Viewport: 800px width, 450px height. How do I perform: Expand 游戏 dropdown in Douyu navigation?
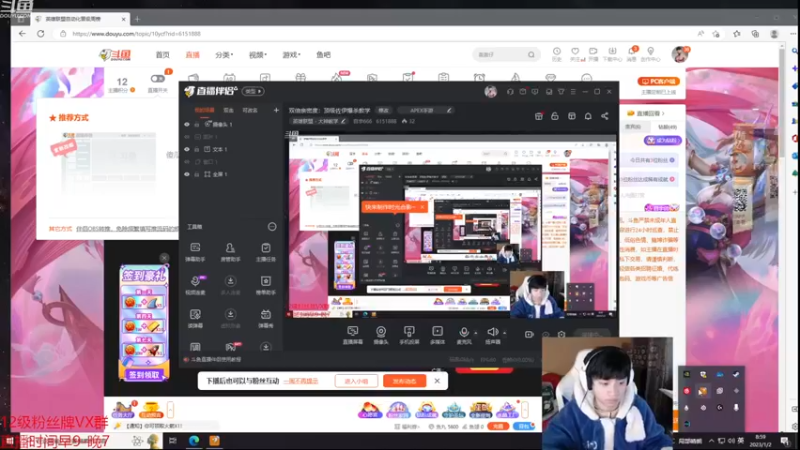291,55
